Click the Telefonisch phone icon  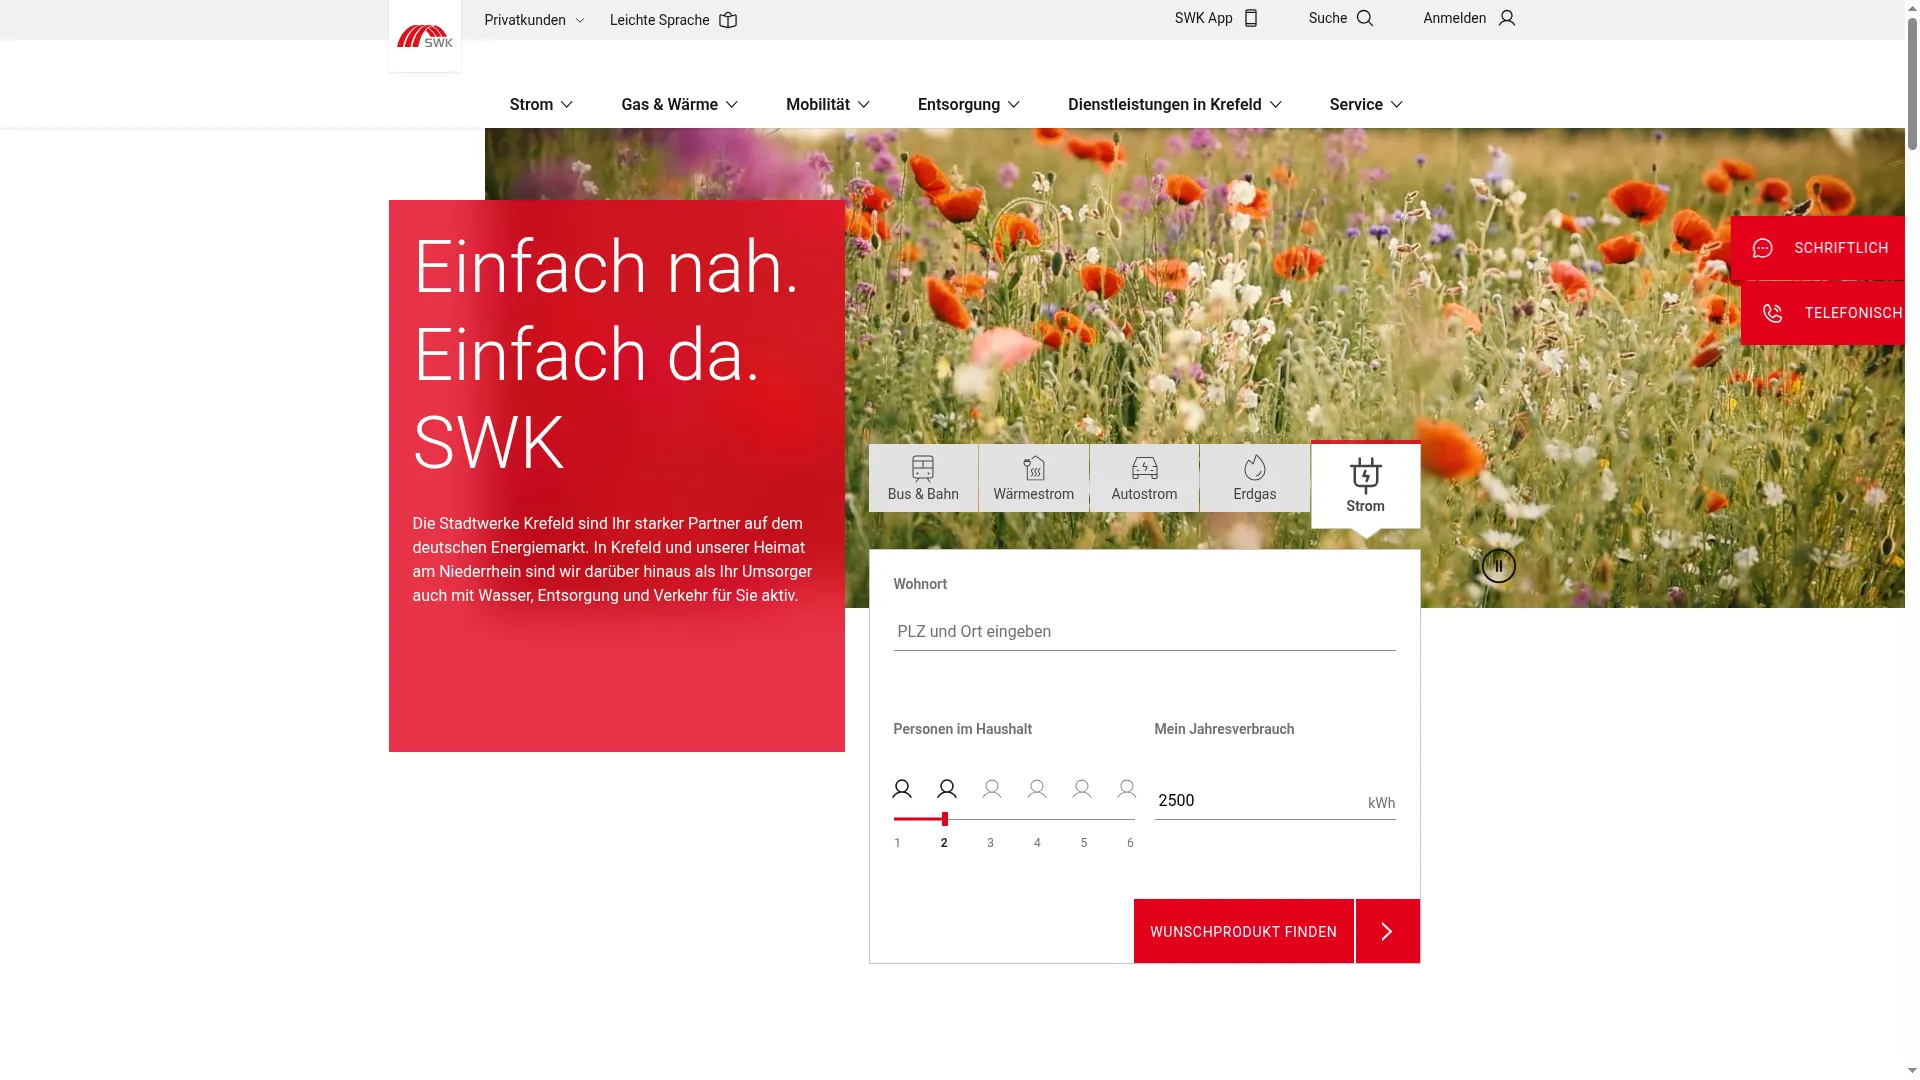1773,313
